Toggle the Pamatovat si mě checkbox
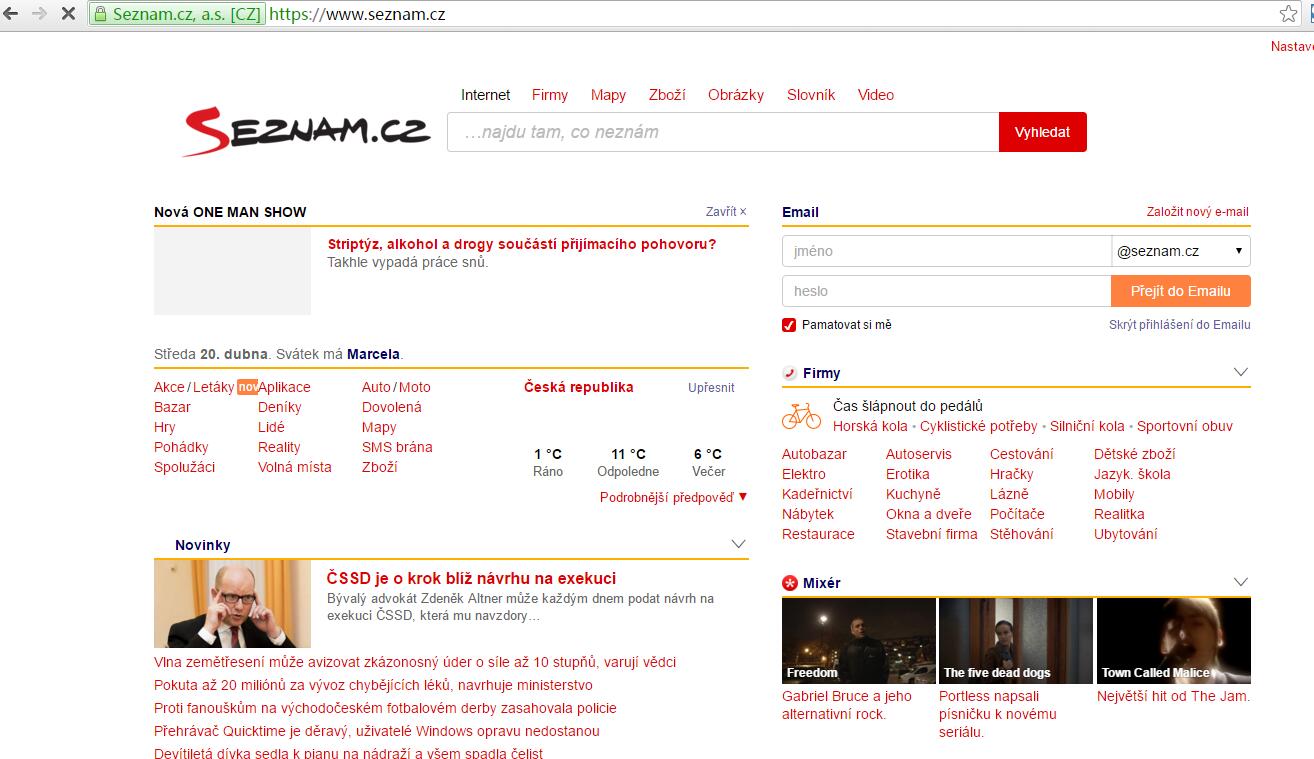The width and height of the screenshot is (1314, 759). click(789, 325)
